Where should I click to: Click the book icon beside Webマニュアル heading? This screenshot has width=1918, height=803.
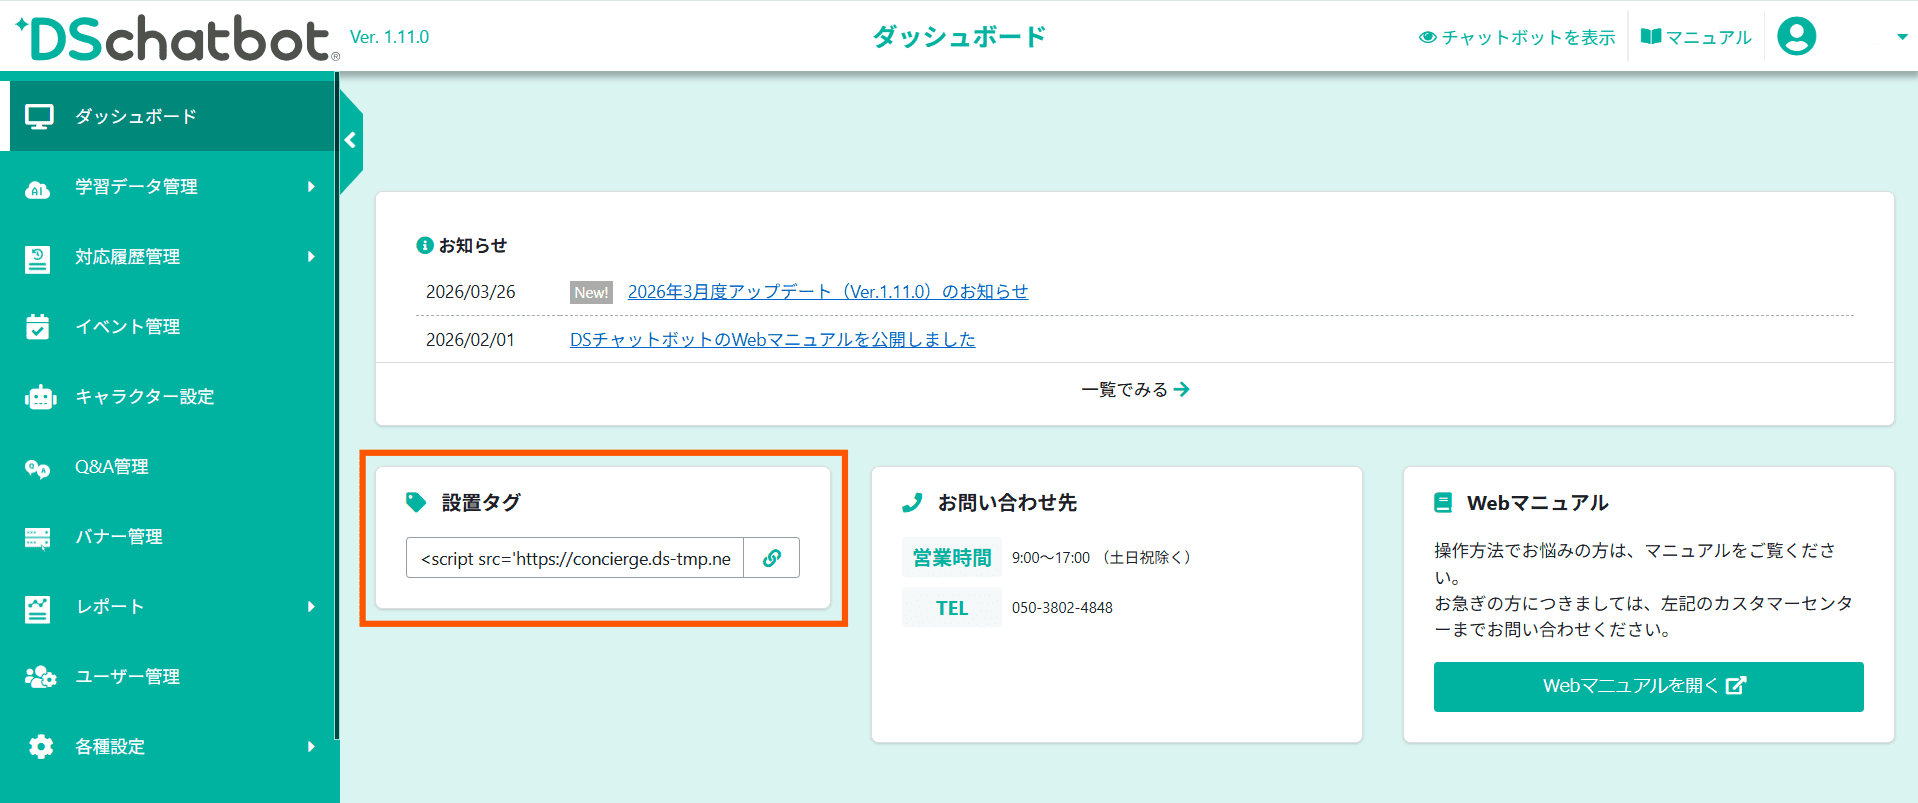[x=1443, y=502]
